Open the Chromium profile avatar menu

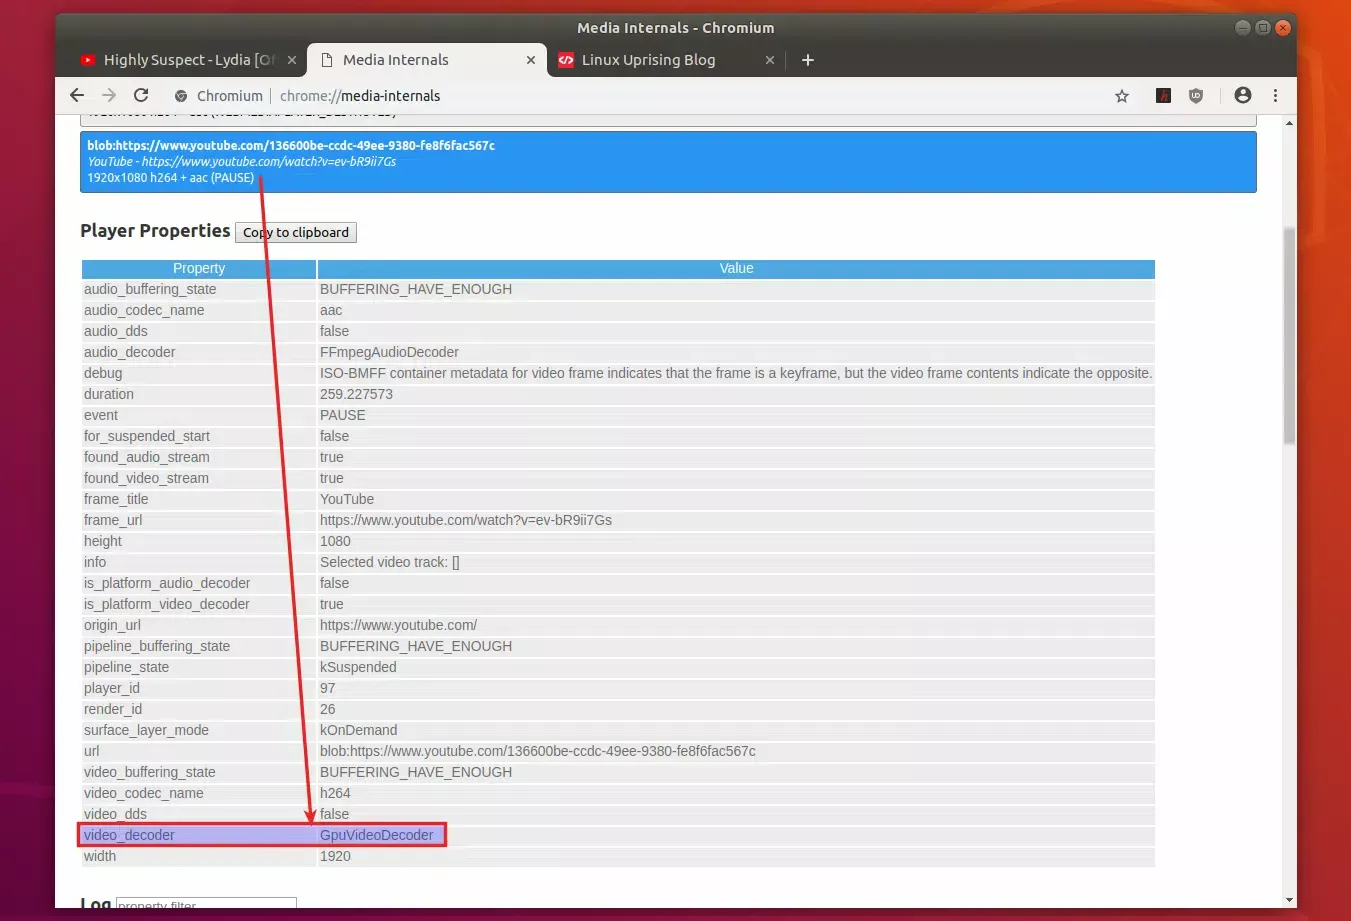point(1243,95)
